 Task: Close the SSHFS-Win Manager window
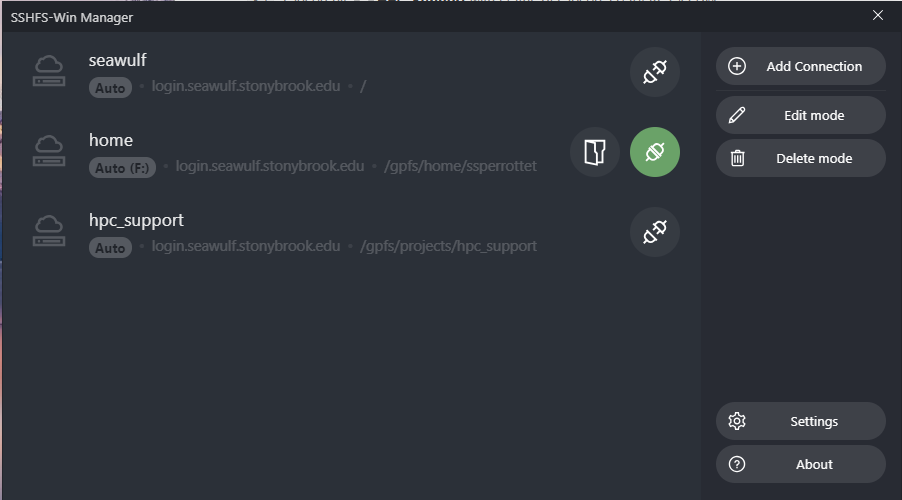877,16
